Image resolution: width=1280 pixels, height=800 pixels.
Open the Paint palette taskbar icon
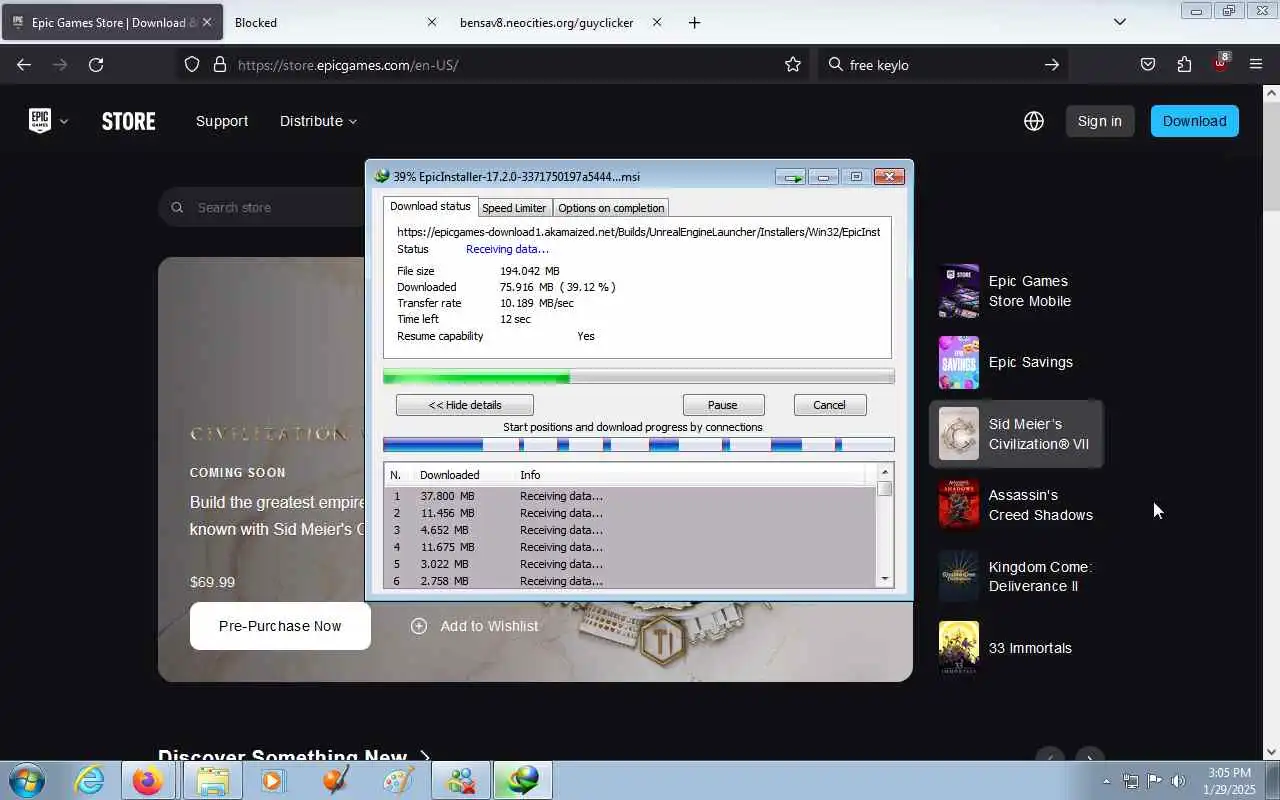(398, 780)
